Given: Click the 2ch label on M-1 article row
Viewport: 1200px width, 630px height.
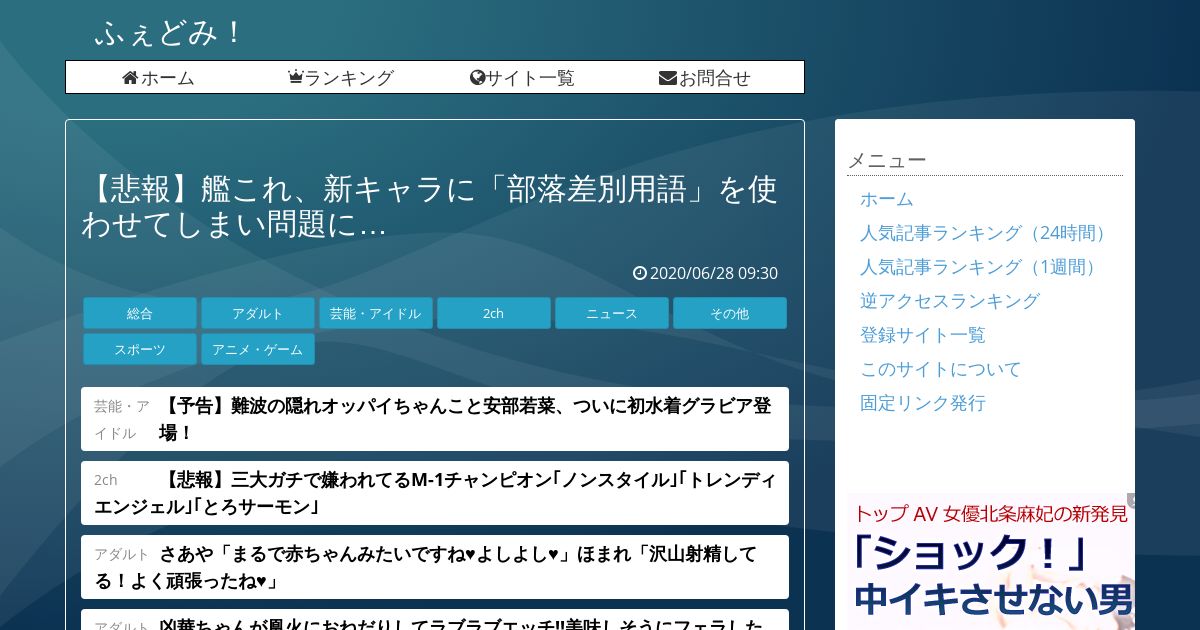Looking at the screenshot, I should click(106, 480).
